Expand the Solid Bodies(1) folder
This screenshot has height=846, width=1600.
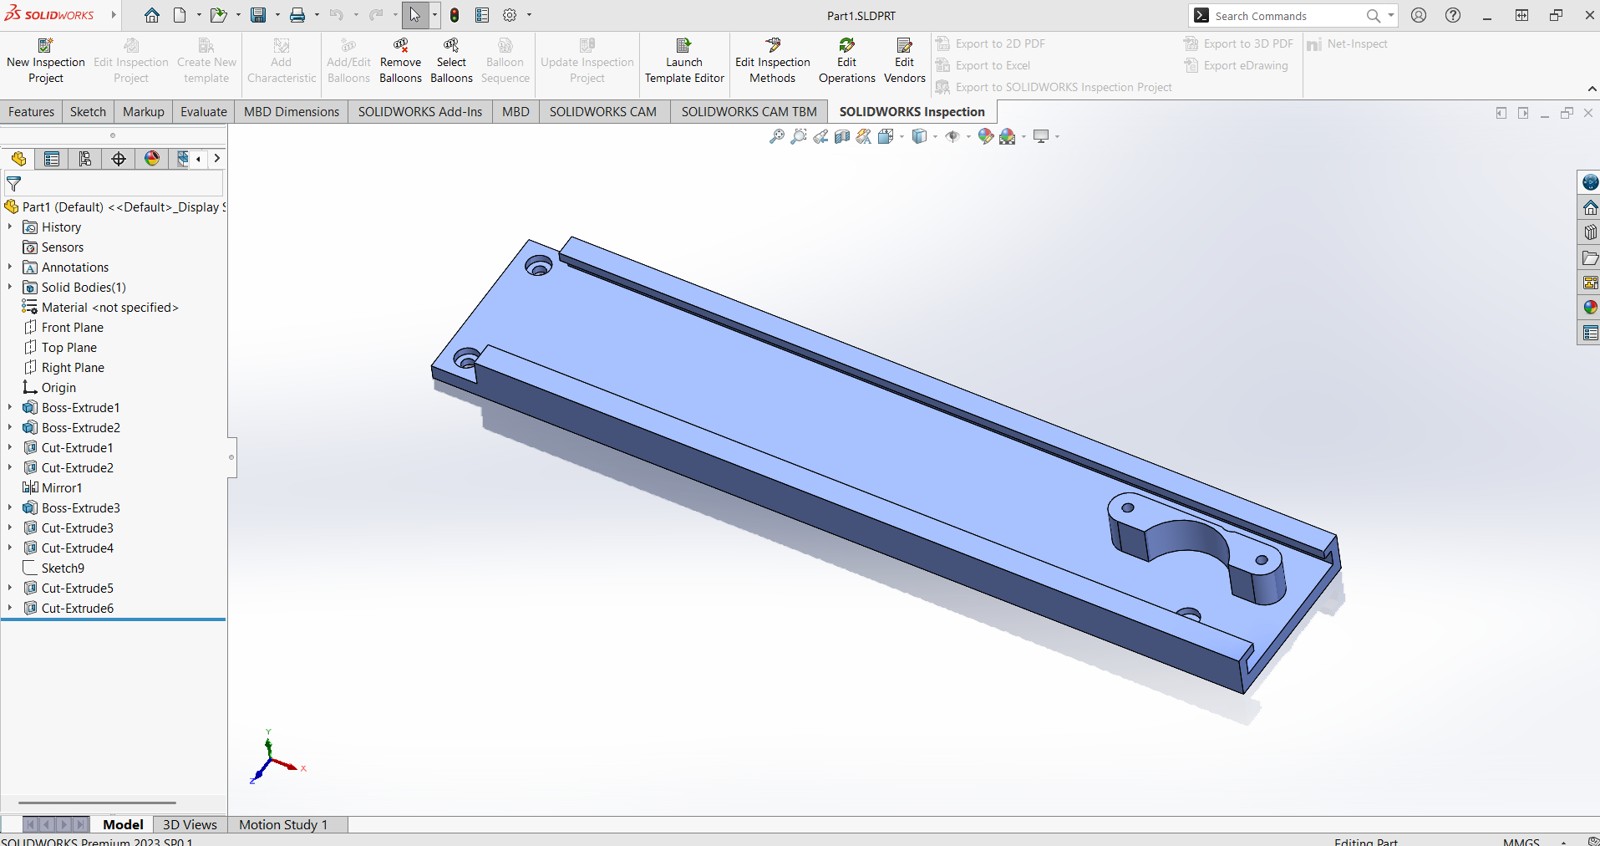[x=10, y=287]
